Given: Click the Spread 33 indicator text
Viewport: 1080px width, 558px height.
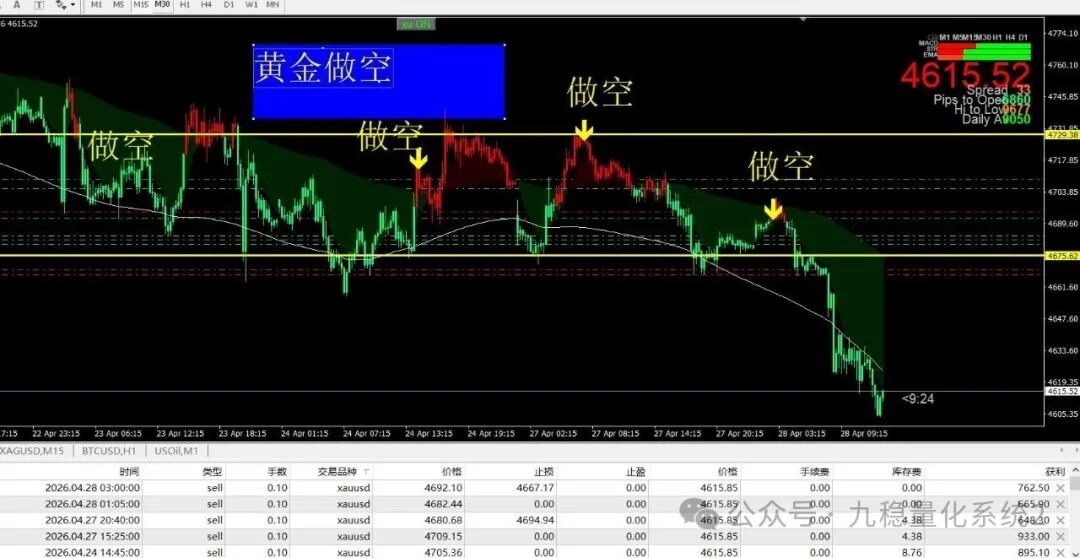Looking at the screenshot, I should point(998,90).
